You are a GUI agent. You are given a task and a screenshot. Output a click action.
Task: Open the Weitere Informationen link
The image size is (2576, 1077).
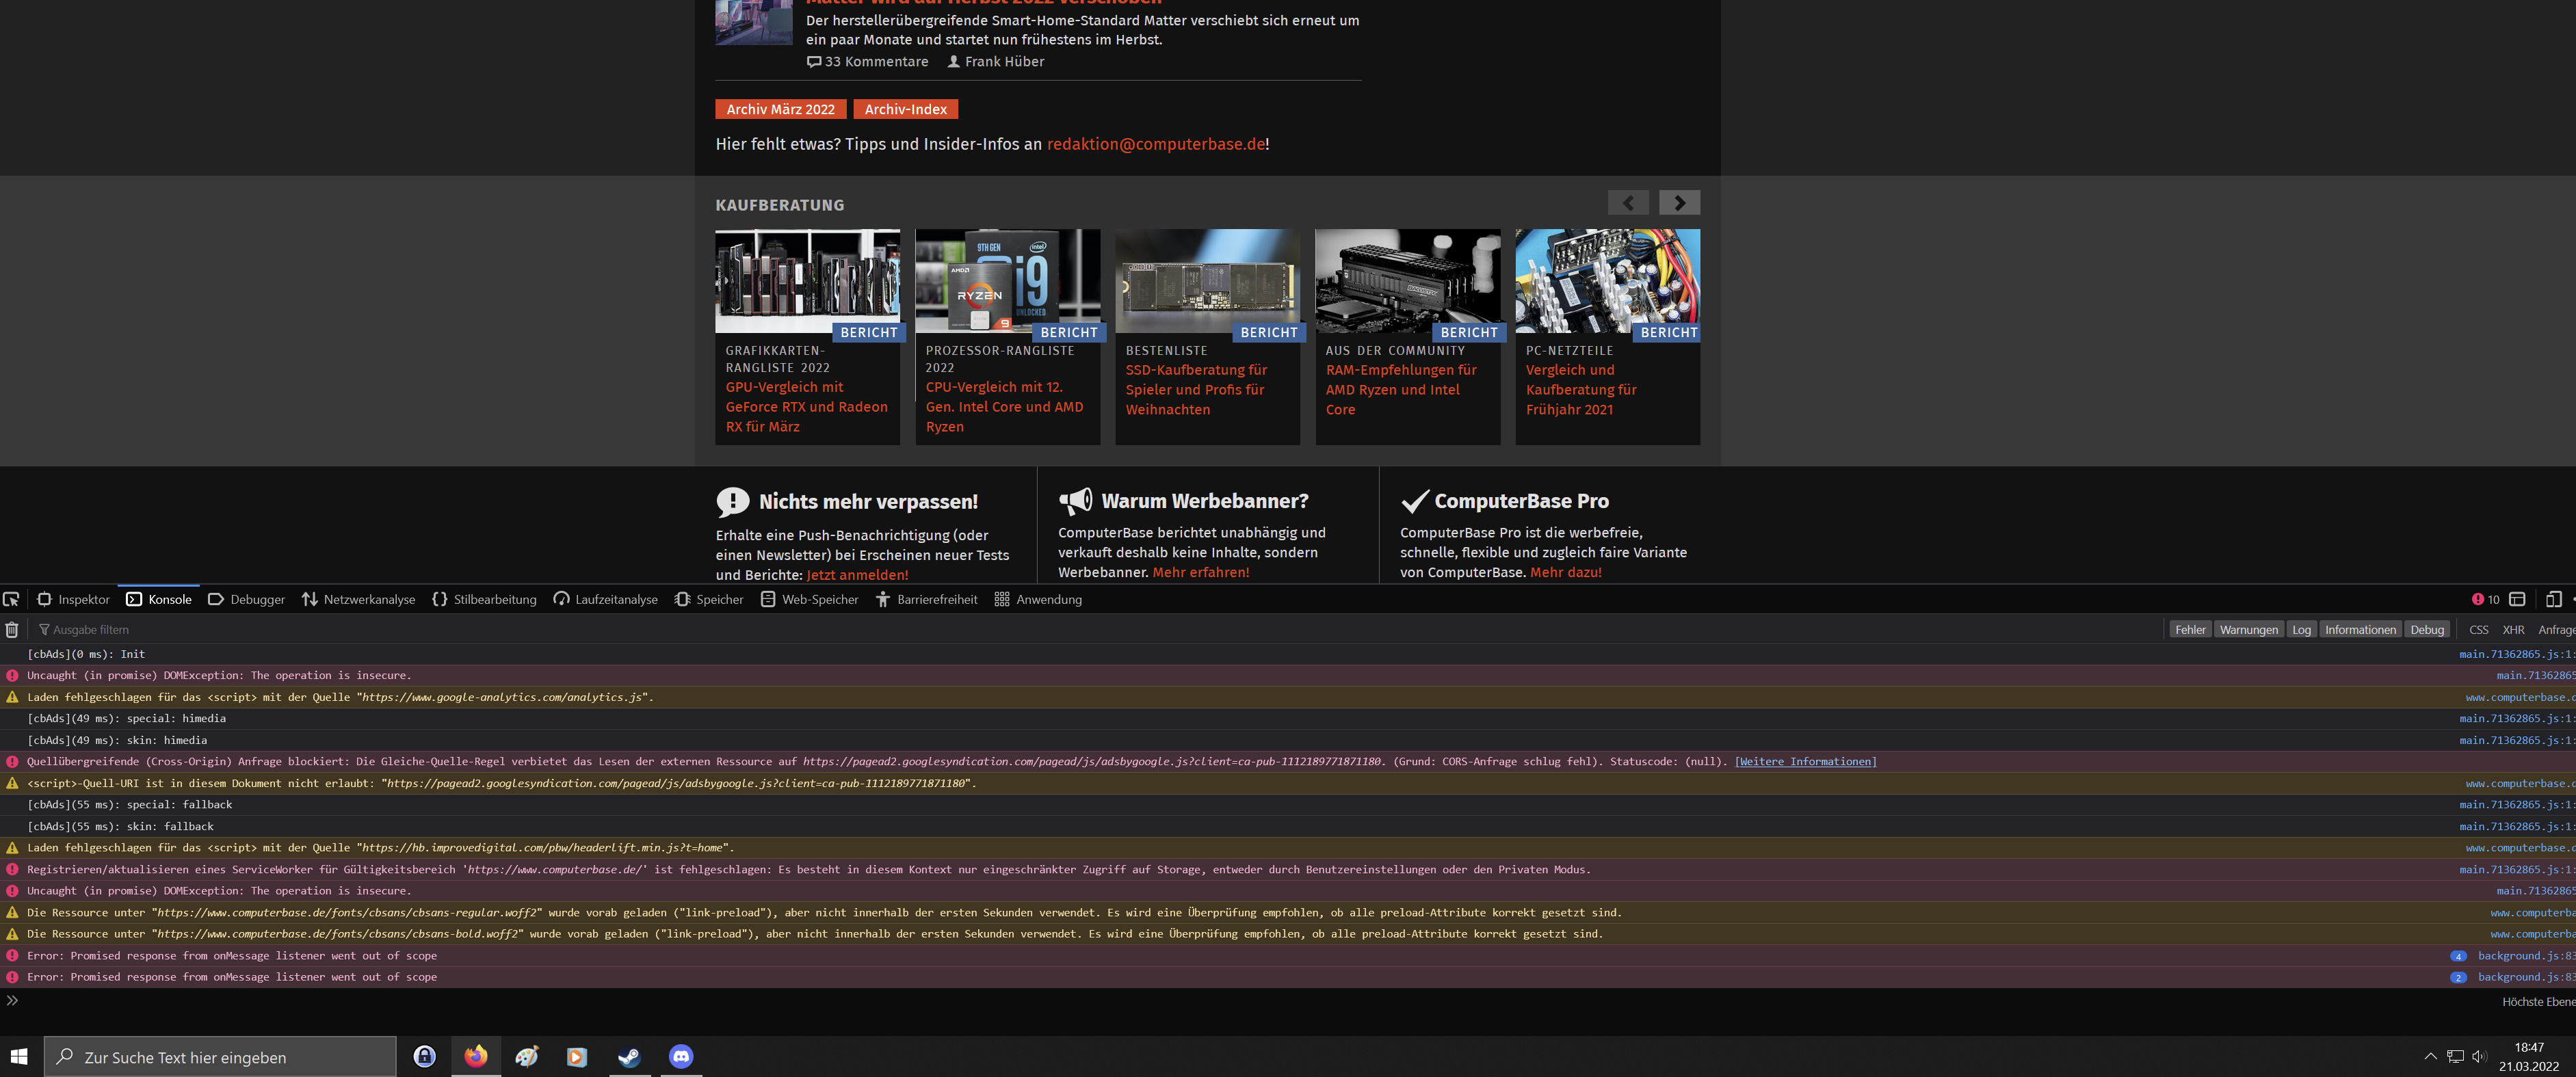coord(1805,761)
